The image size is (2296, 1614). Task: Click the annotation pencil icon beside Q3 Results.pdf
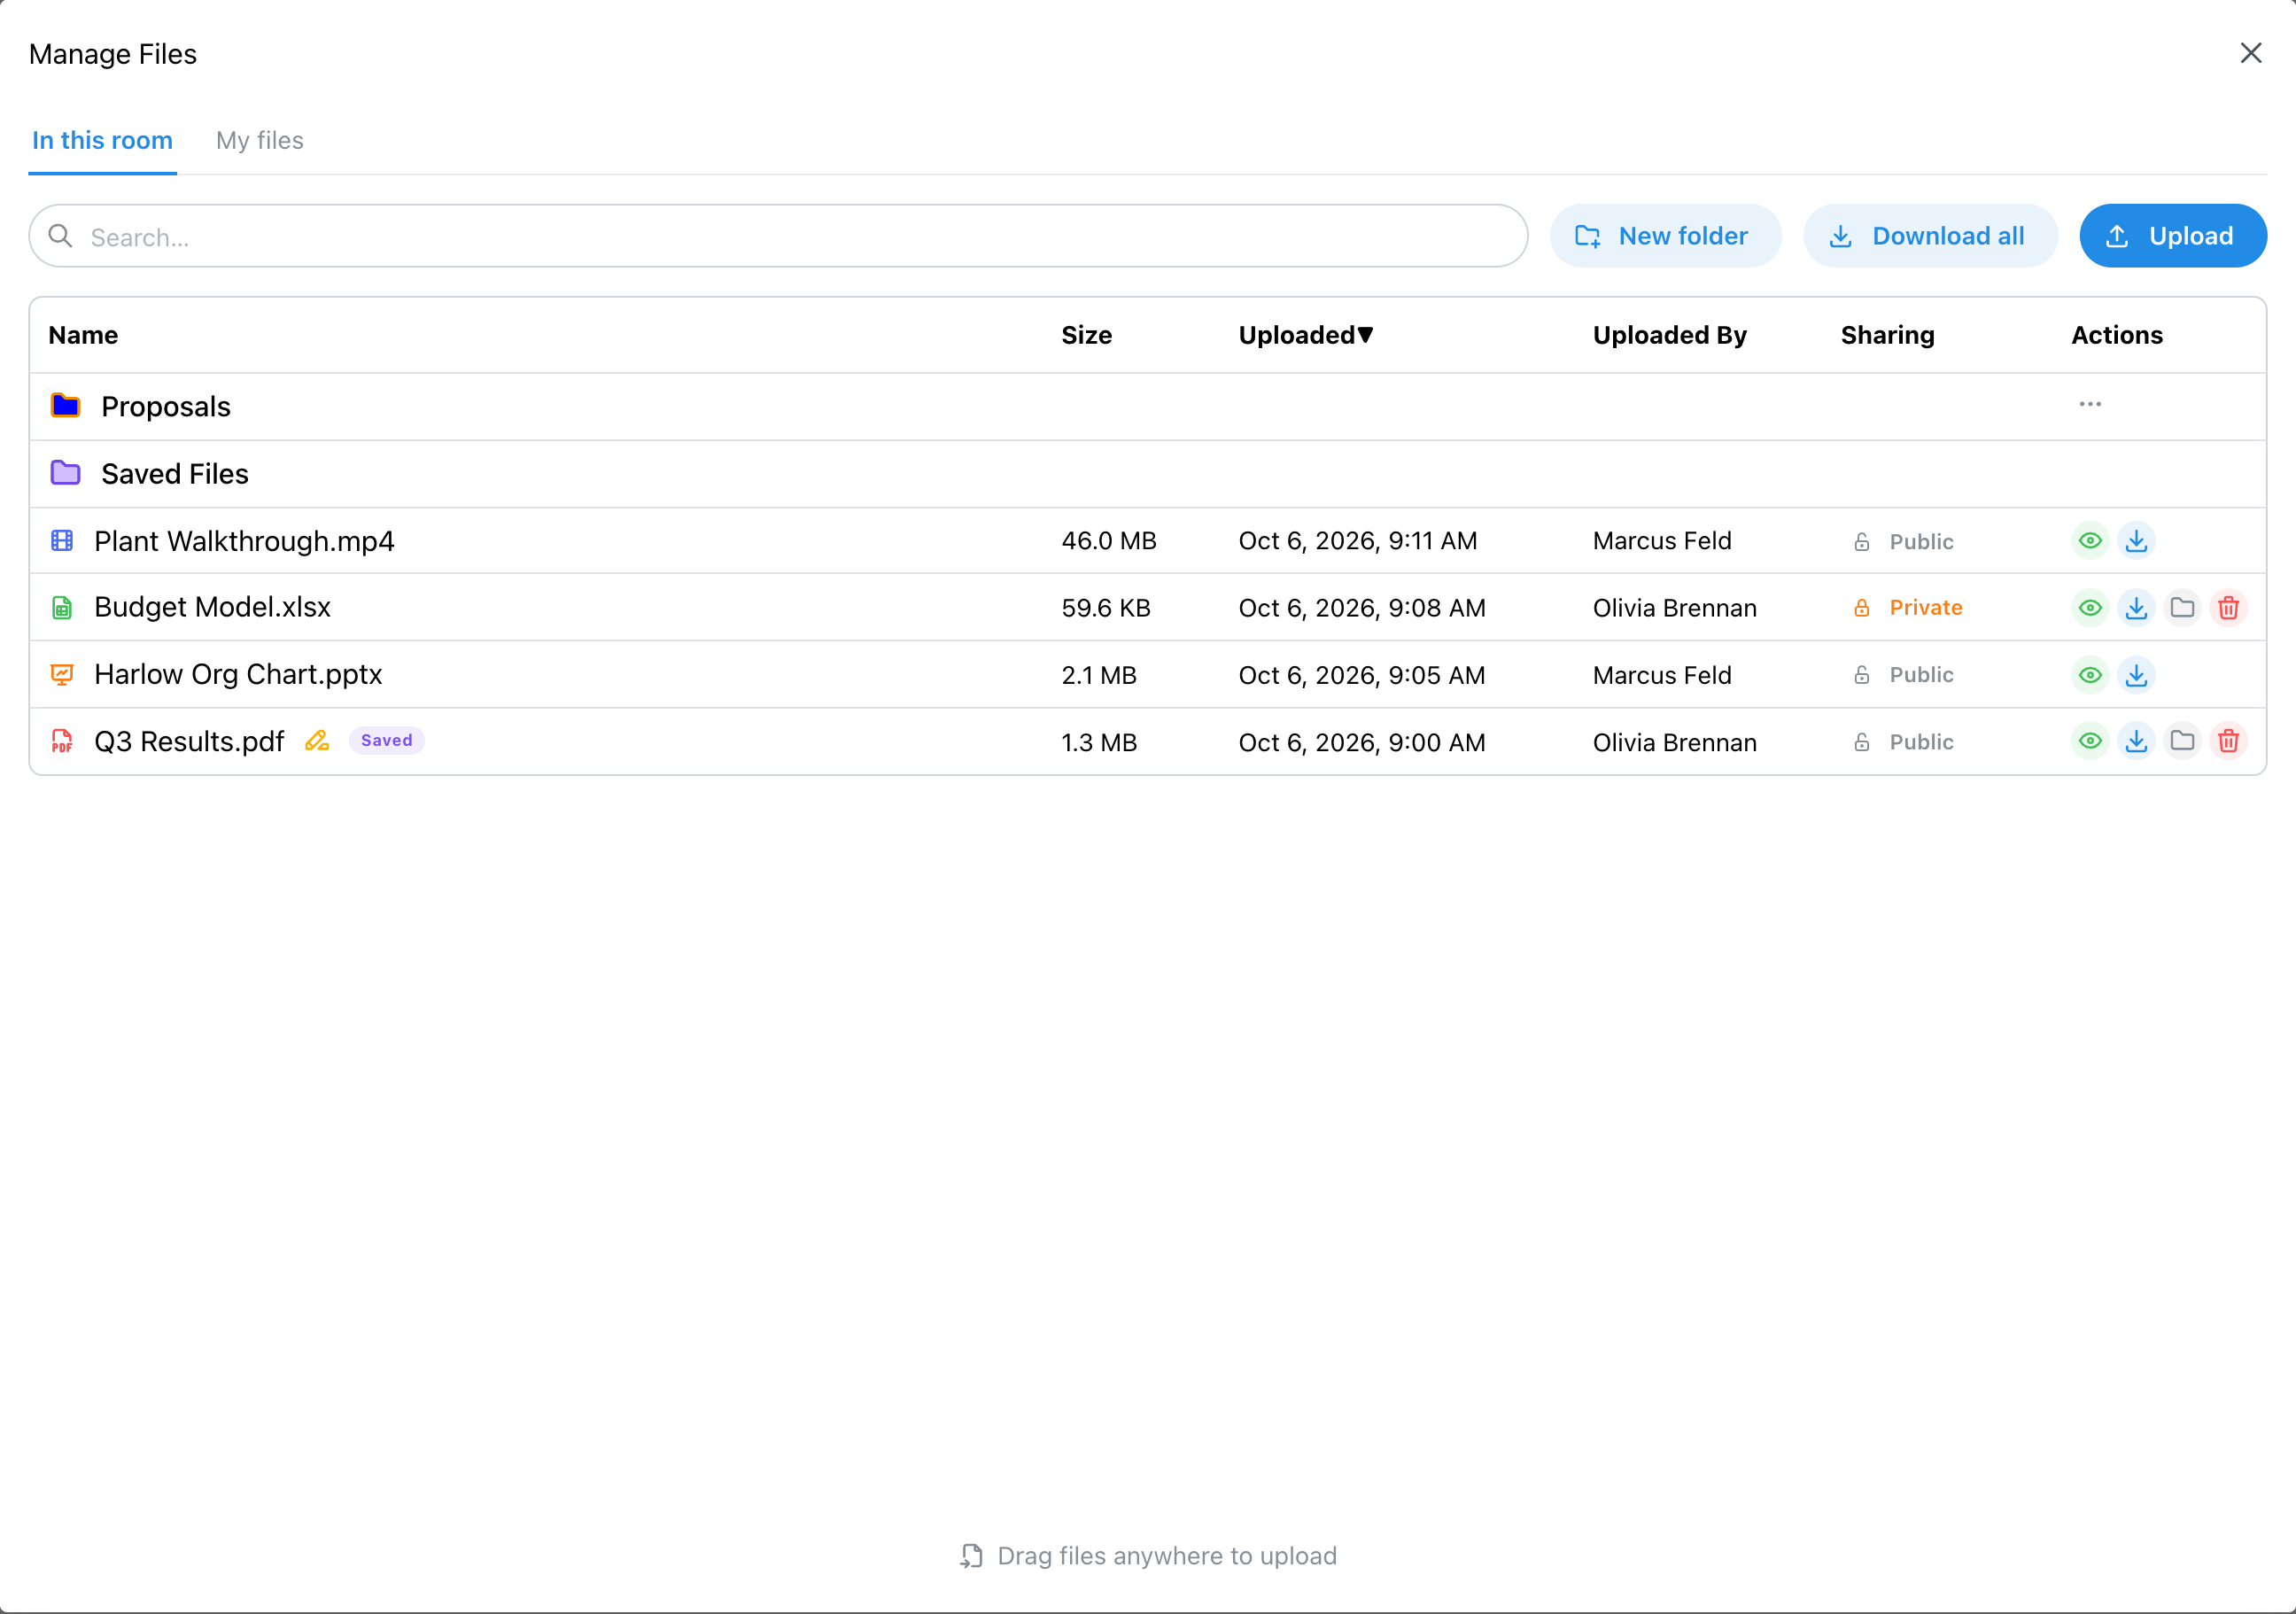317,741
